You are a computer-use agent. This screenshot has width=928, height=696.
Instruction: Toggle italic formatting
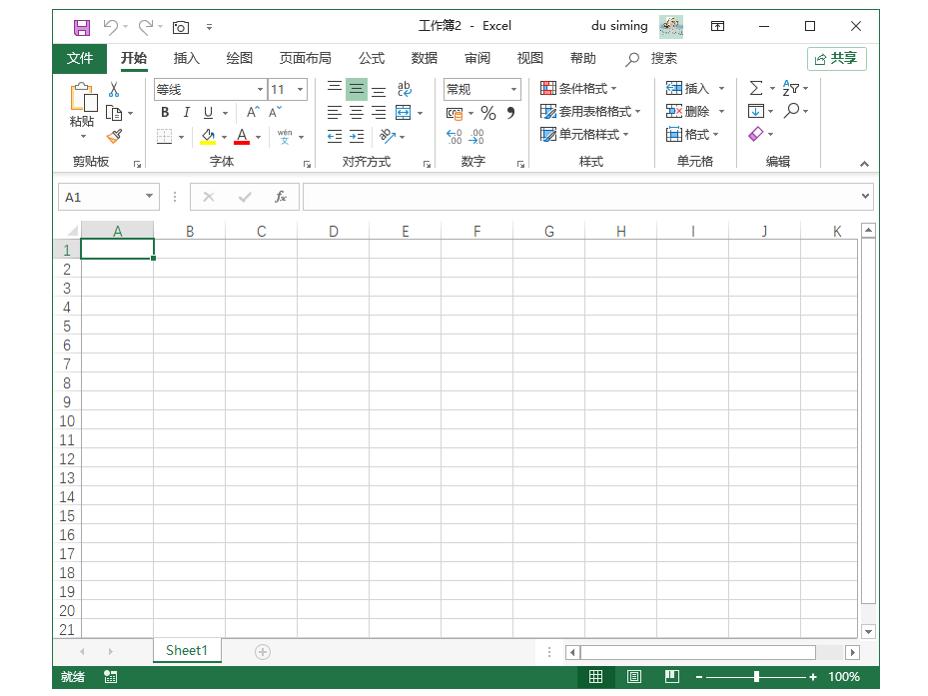coord(186,113)
